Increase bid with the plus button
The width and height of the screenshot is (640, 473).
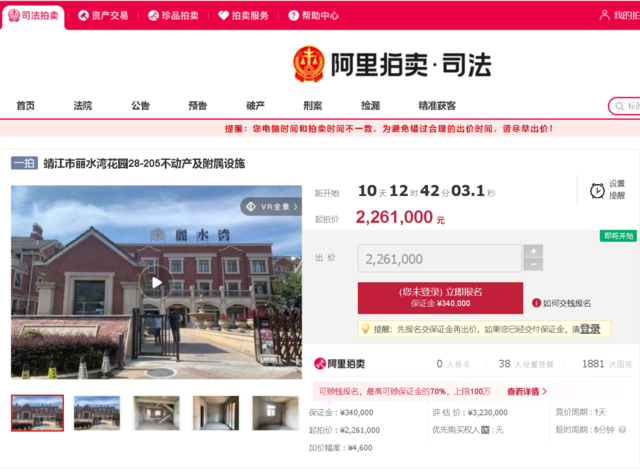533,251
